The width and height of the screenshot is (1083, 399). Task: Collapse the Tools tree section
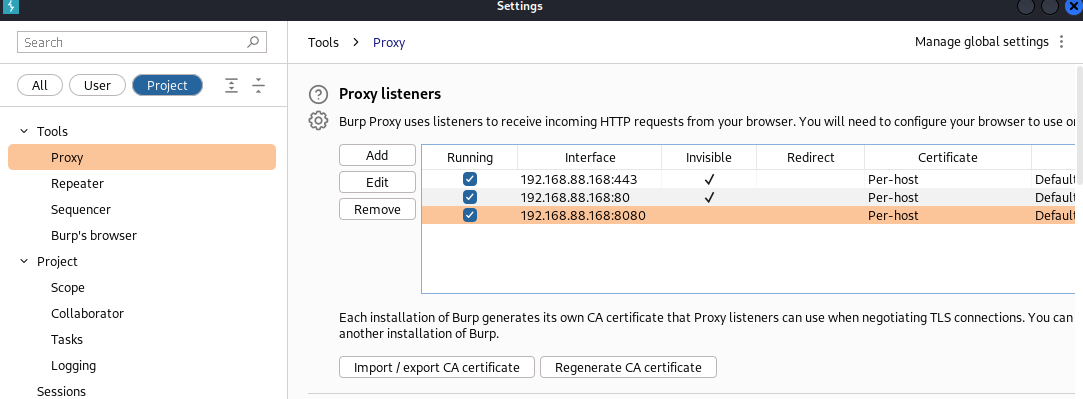[24, 131]
